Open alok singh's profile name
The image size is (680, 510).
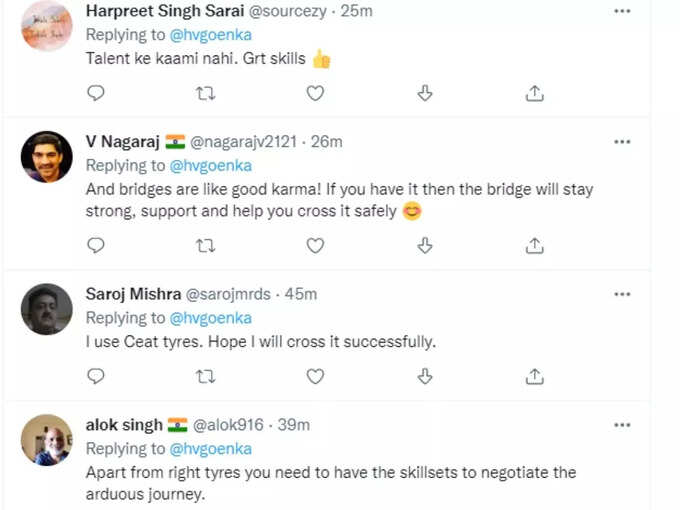click(x=124, y=425)
